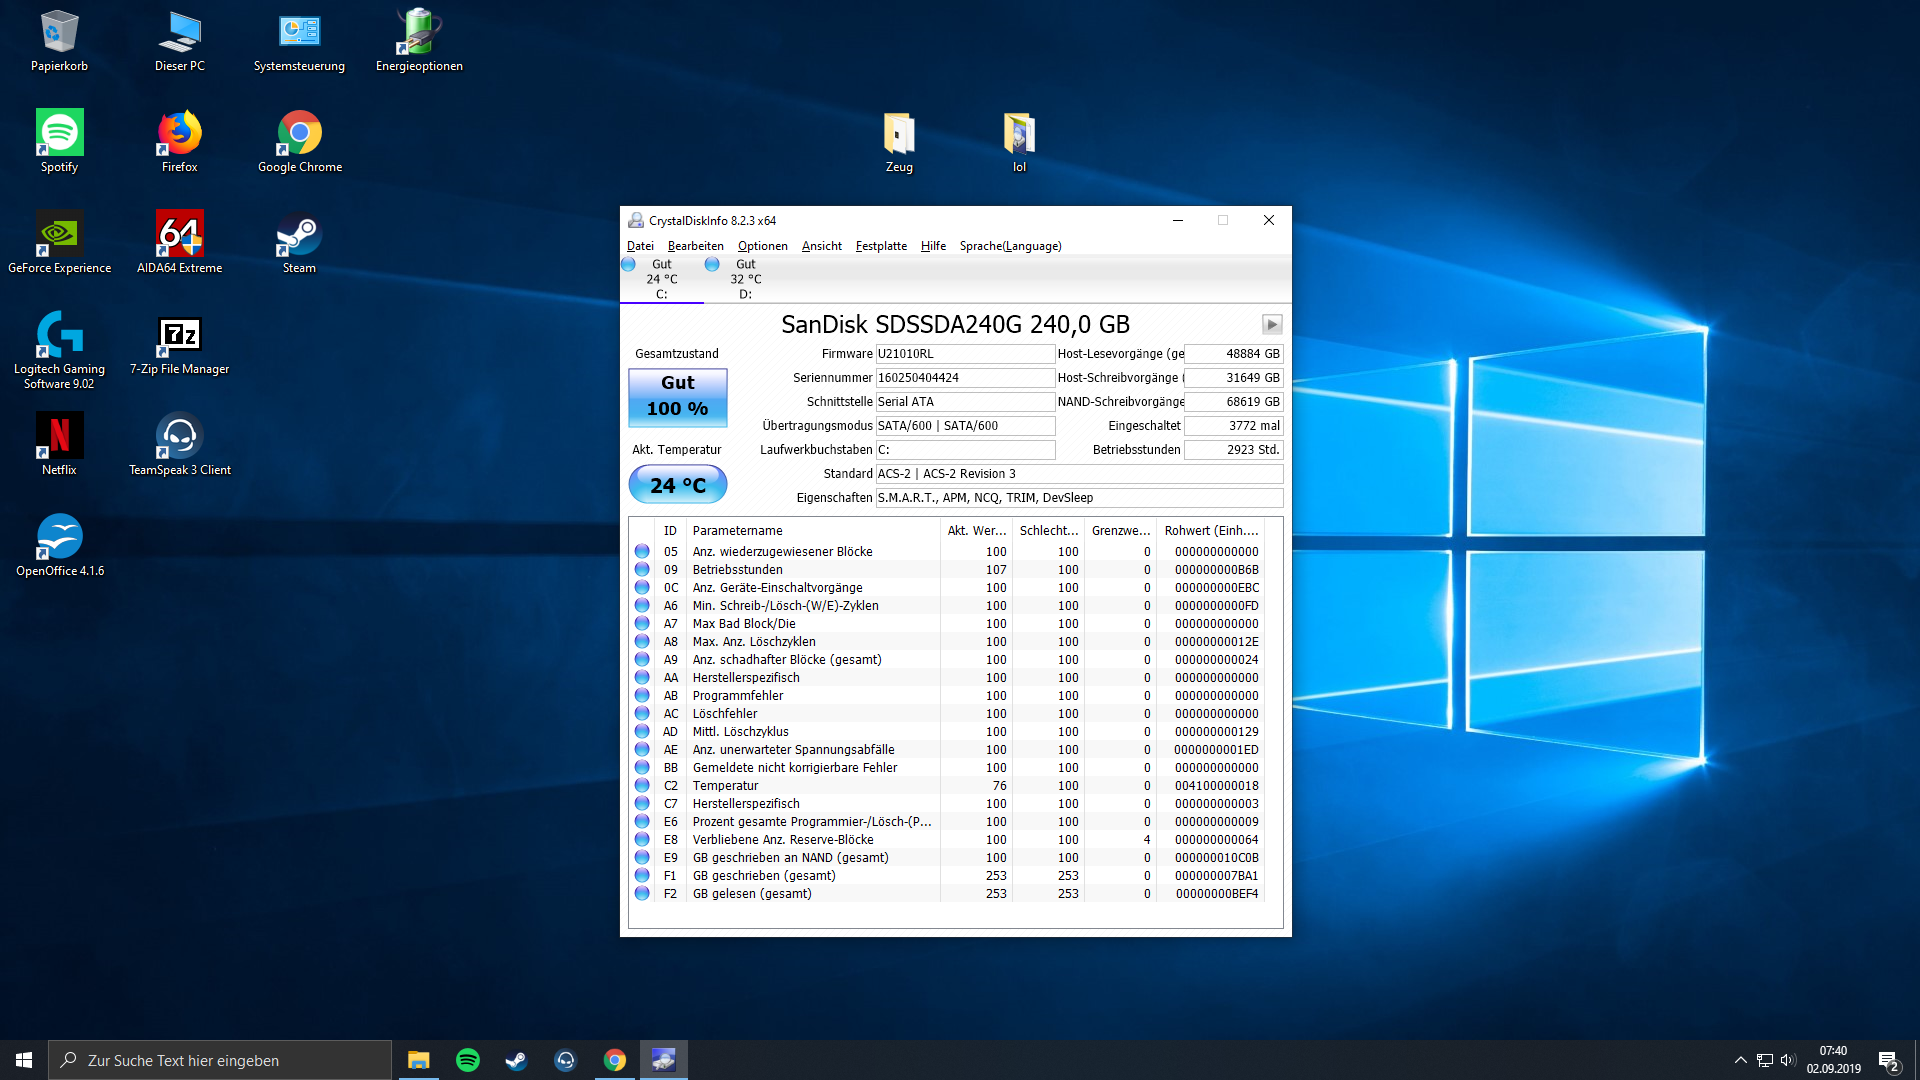
Task: Expand the hidden system tray icons chevron
Action: click(1740, 1060)
